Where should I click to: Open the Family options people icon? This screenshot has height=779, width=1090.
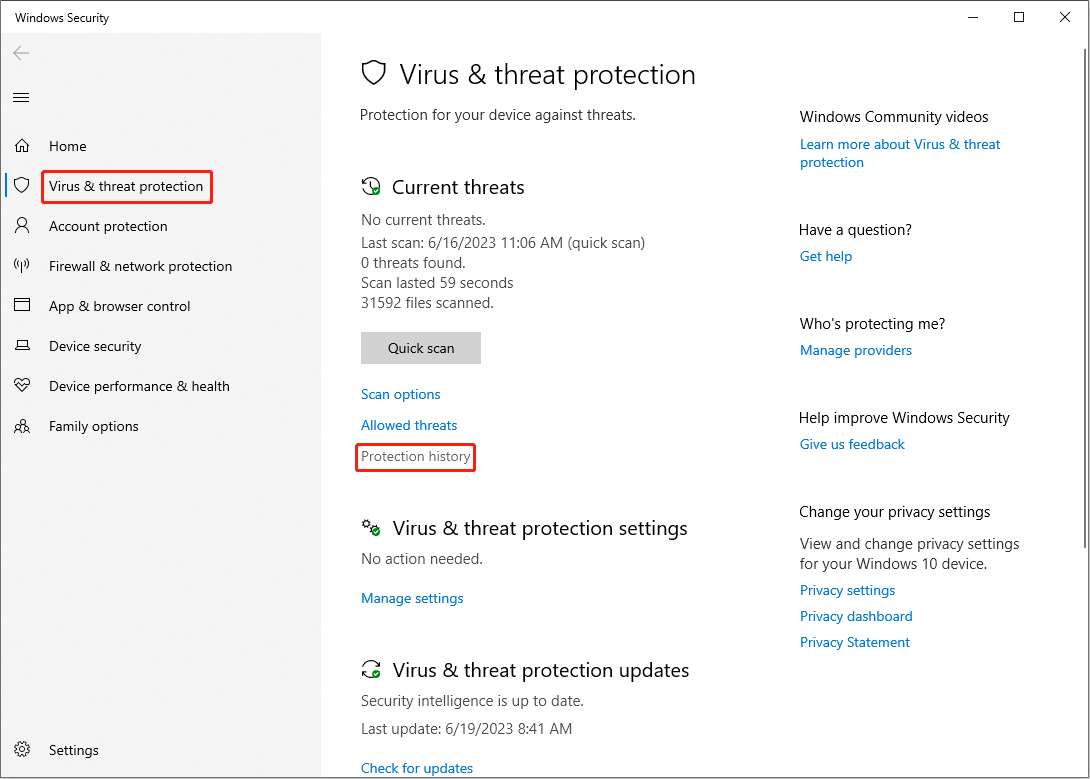click(x=22, y=426)
